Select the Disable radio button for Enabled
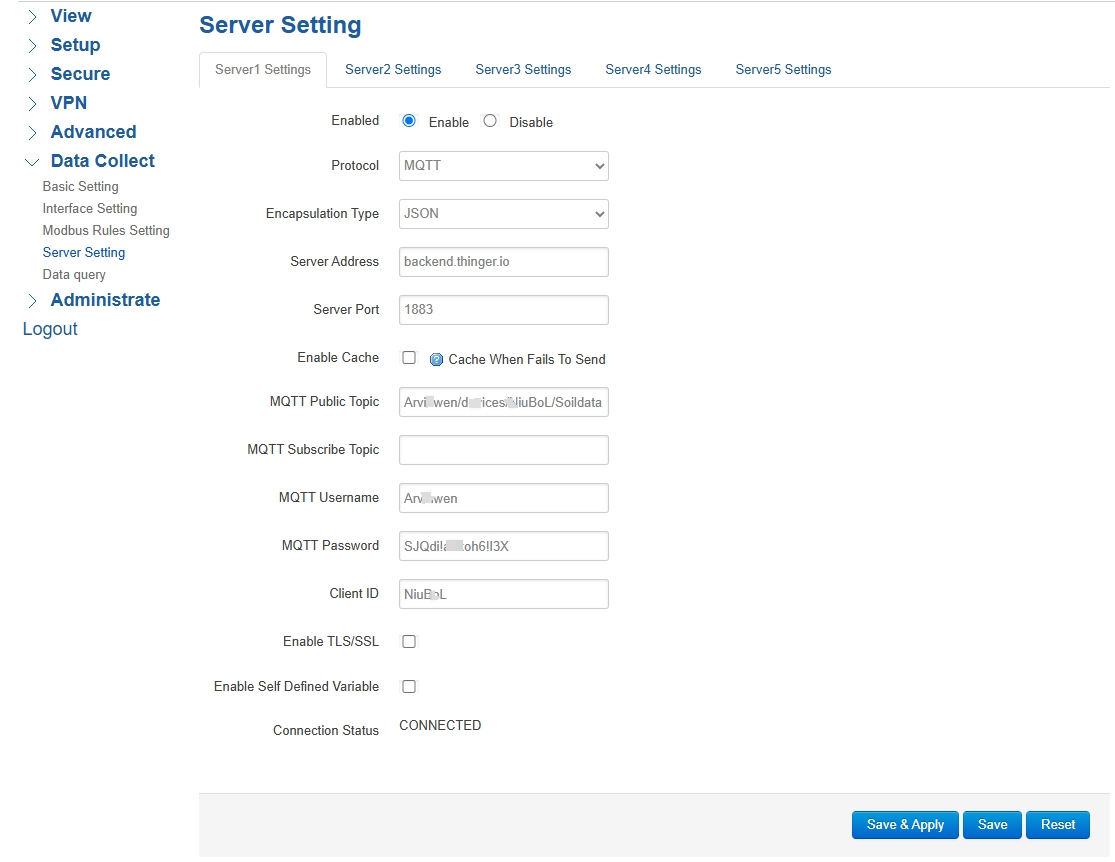This screenshot has width=1115, height=862. (490, 120)
